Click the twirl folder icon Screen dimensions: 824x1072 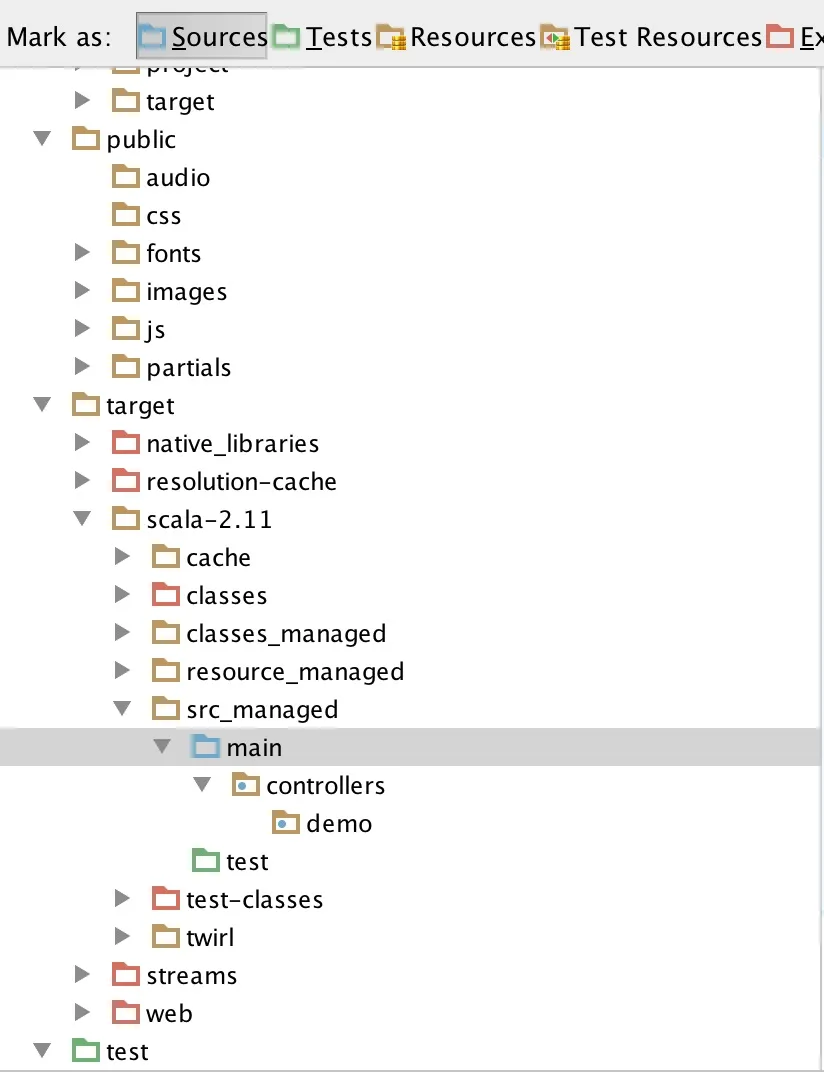tap(166, 936)
